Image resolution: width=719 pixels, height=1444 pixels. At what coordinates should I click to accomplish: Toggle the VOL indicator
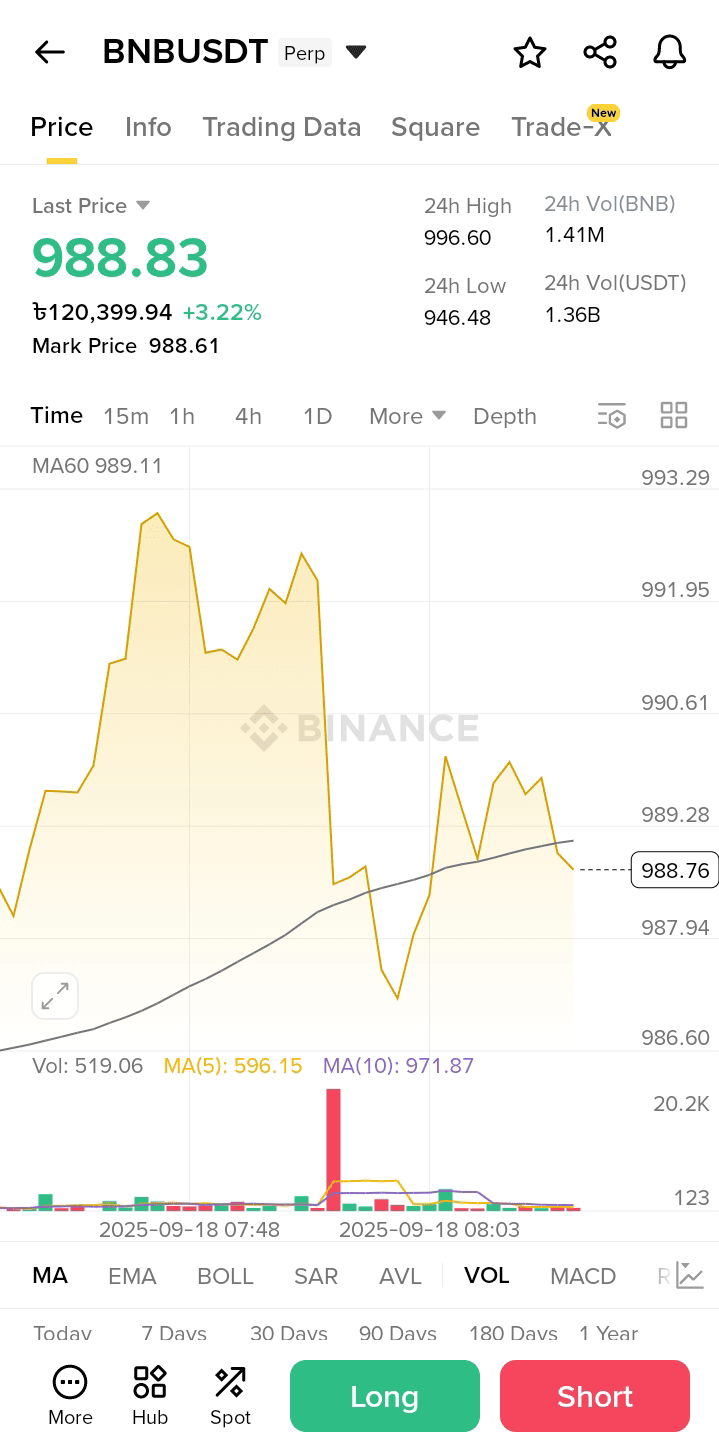tap(486, 1275)
